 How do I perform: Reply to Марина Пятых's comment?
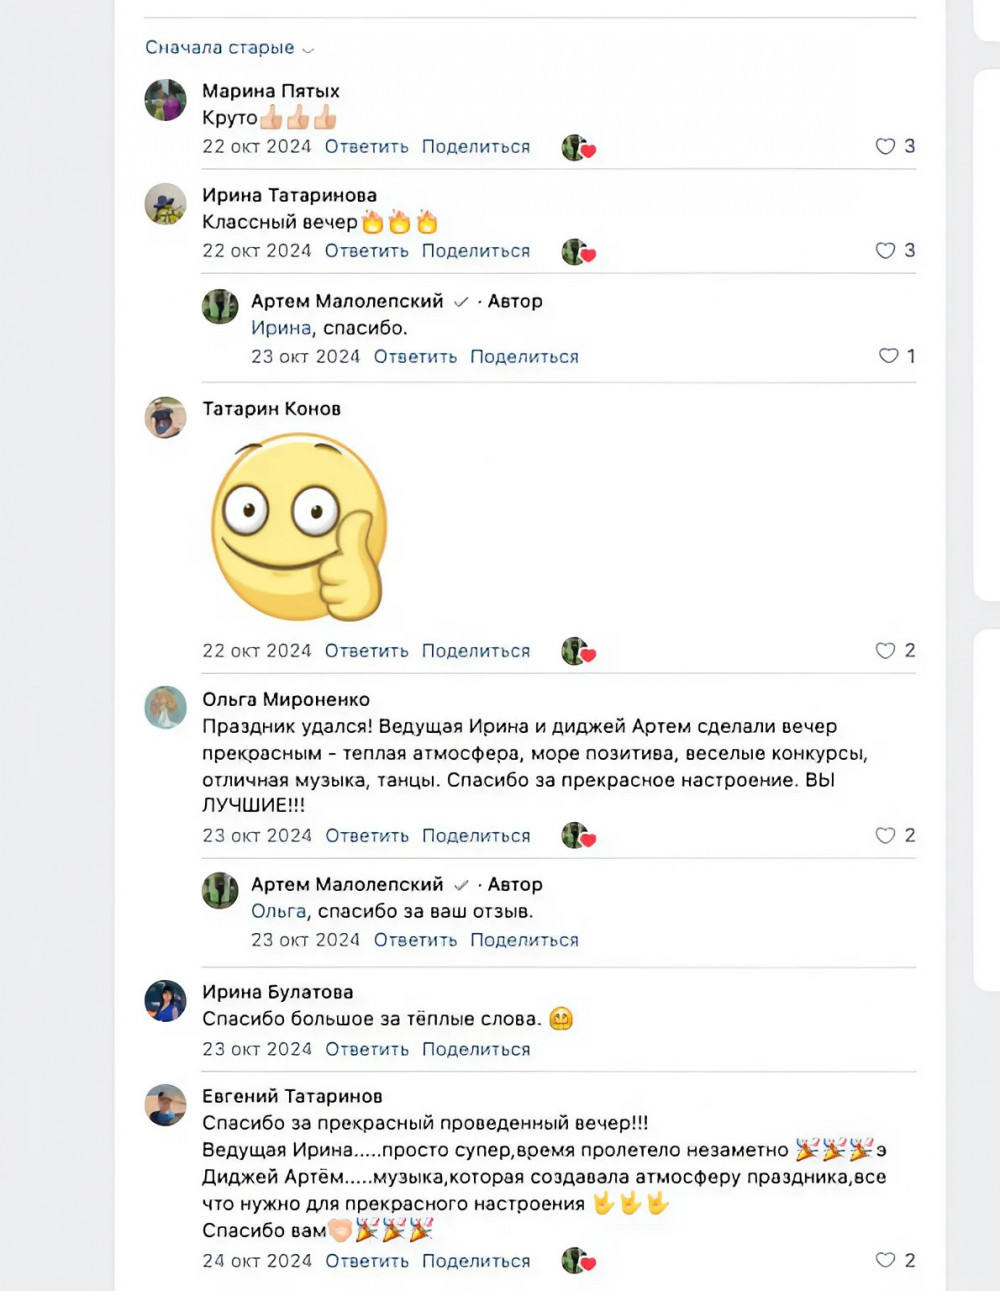pos(366,146)
